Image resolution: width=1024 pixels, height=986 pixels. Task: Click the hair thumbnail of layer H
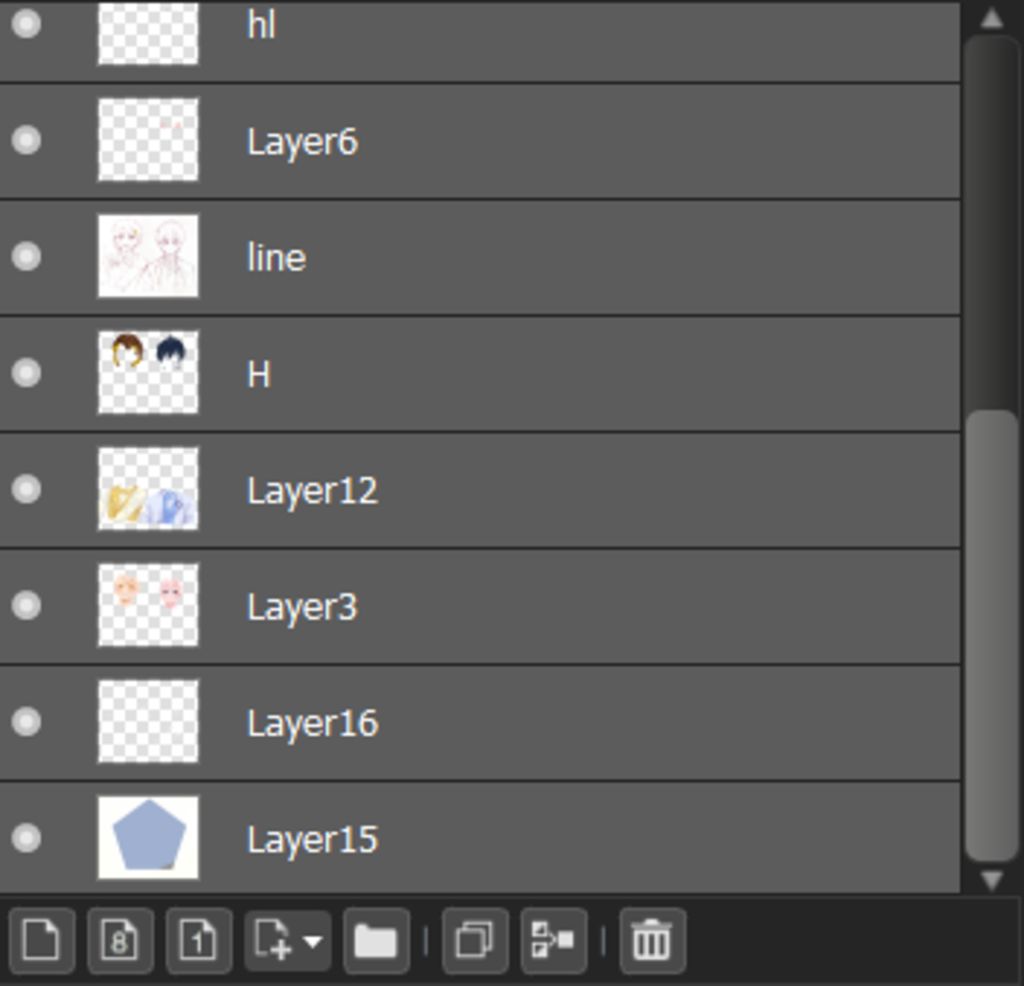tap(148, 372)
